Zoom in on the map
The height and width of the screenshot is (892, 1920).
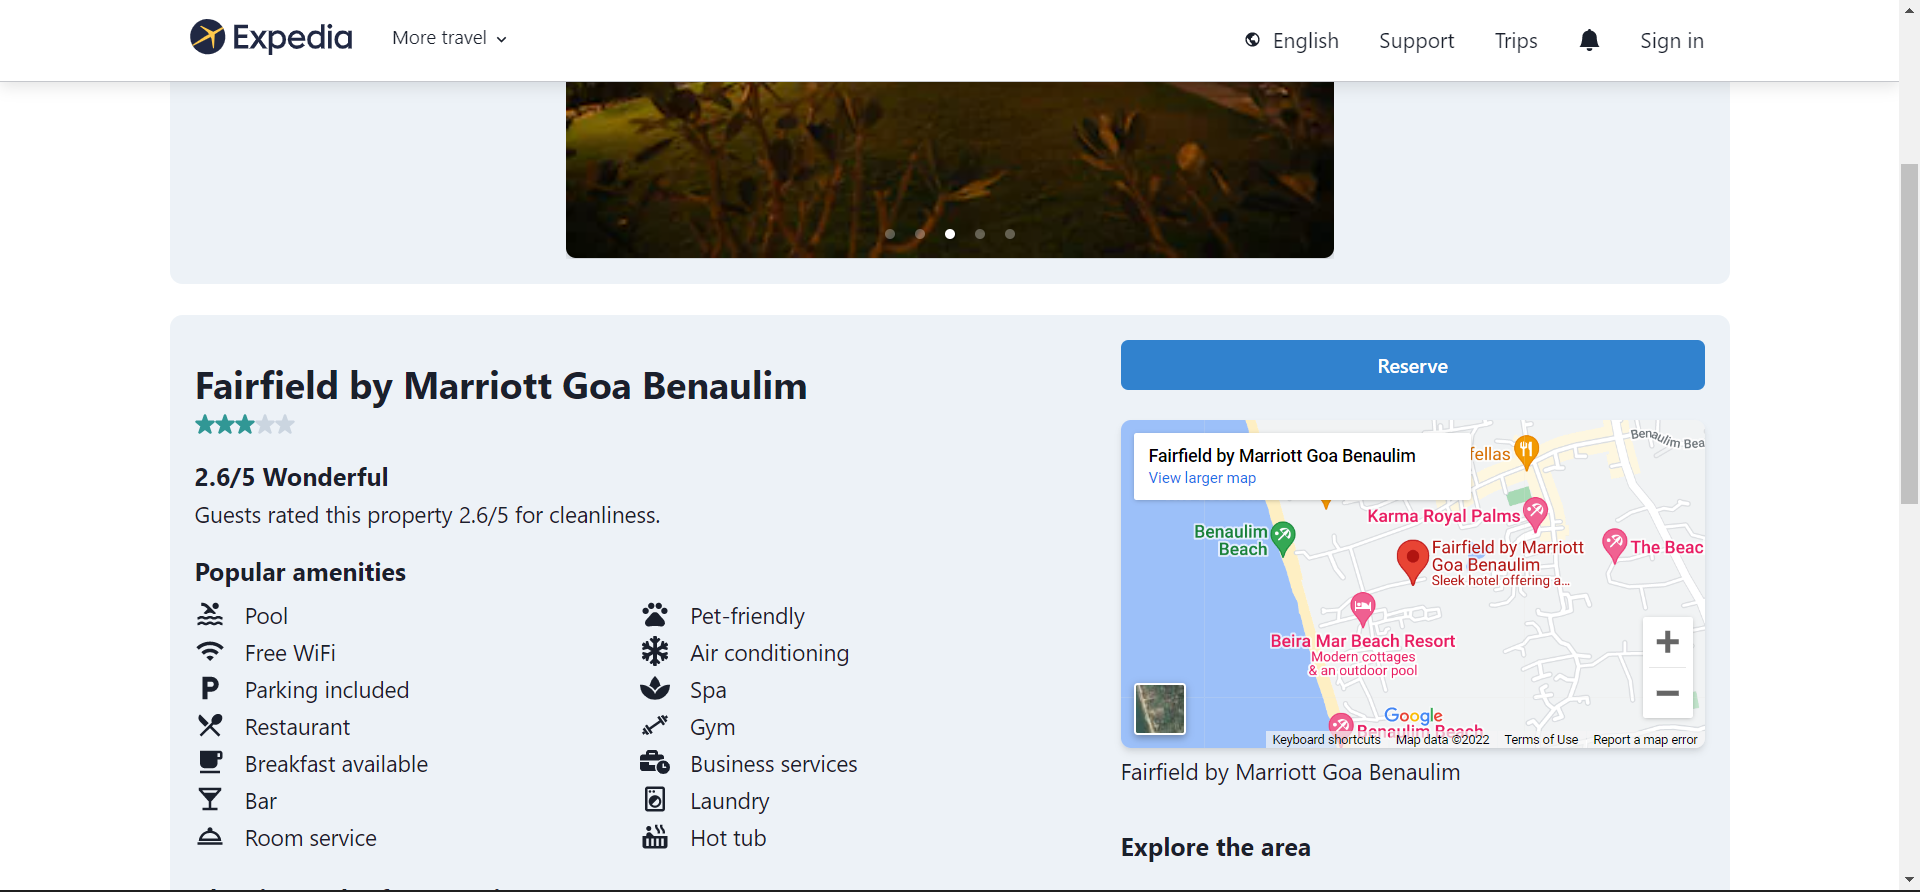coord(1667,642)
